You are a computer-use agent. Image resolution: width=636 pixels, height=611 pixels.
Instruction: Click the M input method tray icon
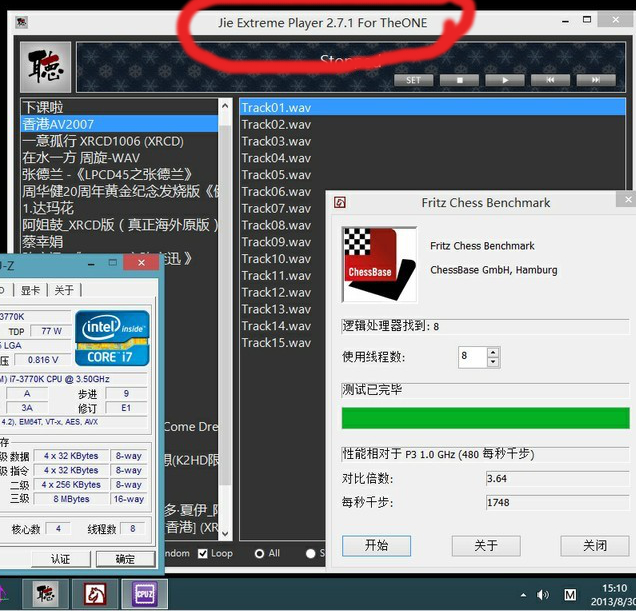[570, 595]
